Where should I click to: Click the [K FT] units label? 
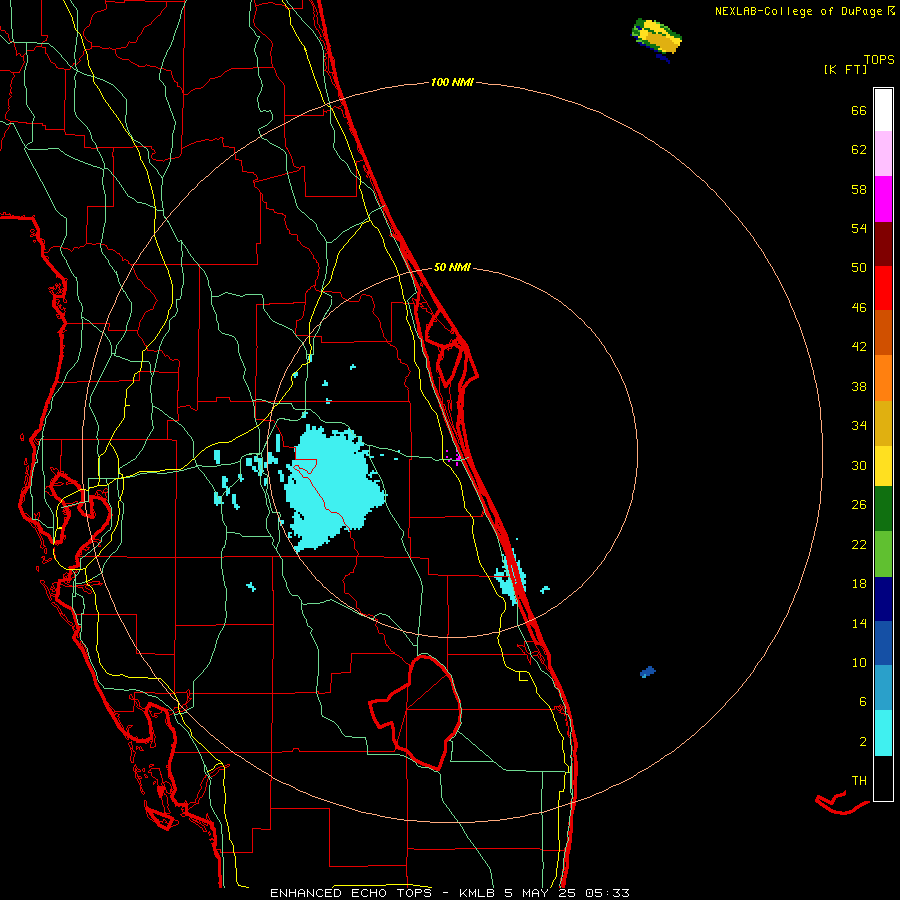(845, 69)
